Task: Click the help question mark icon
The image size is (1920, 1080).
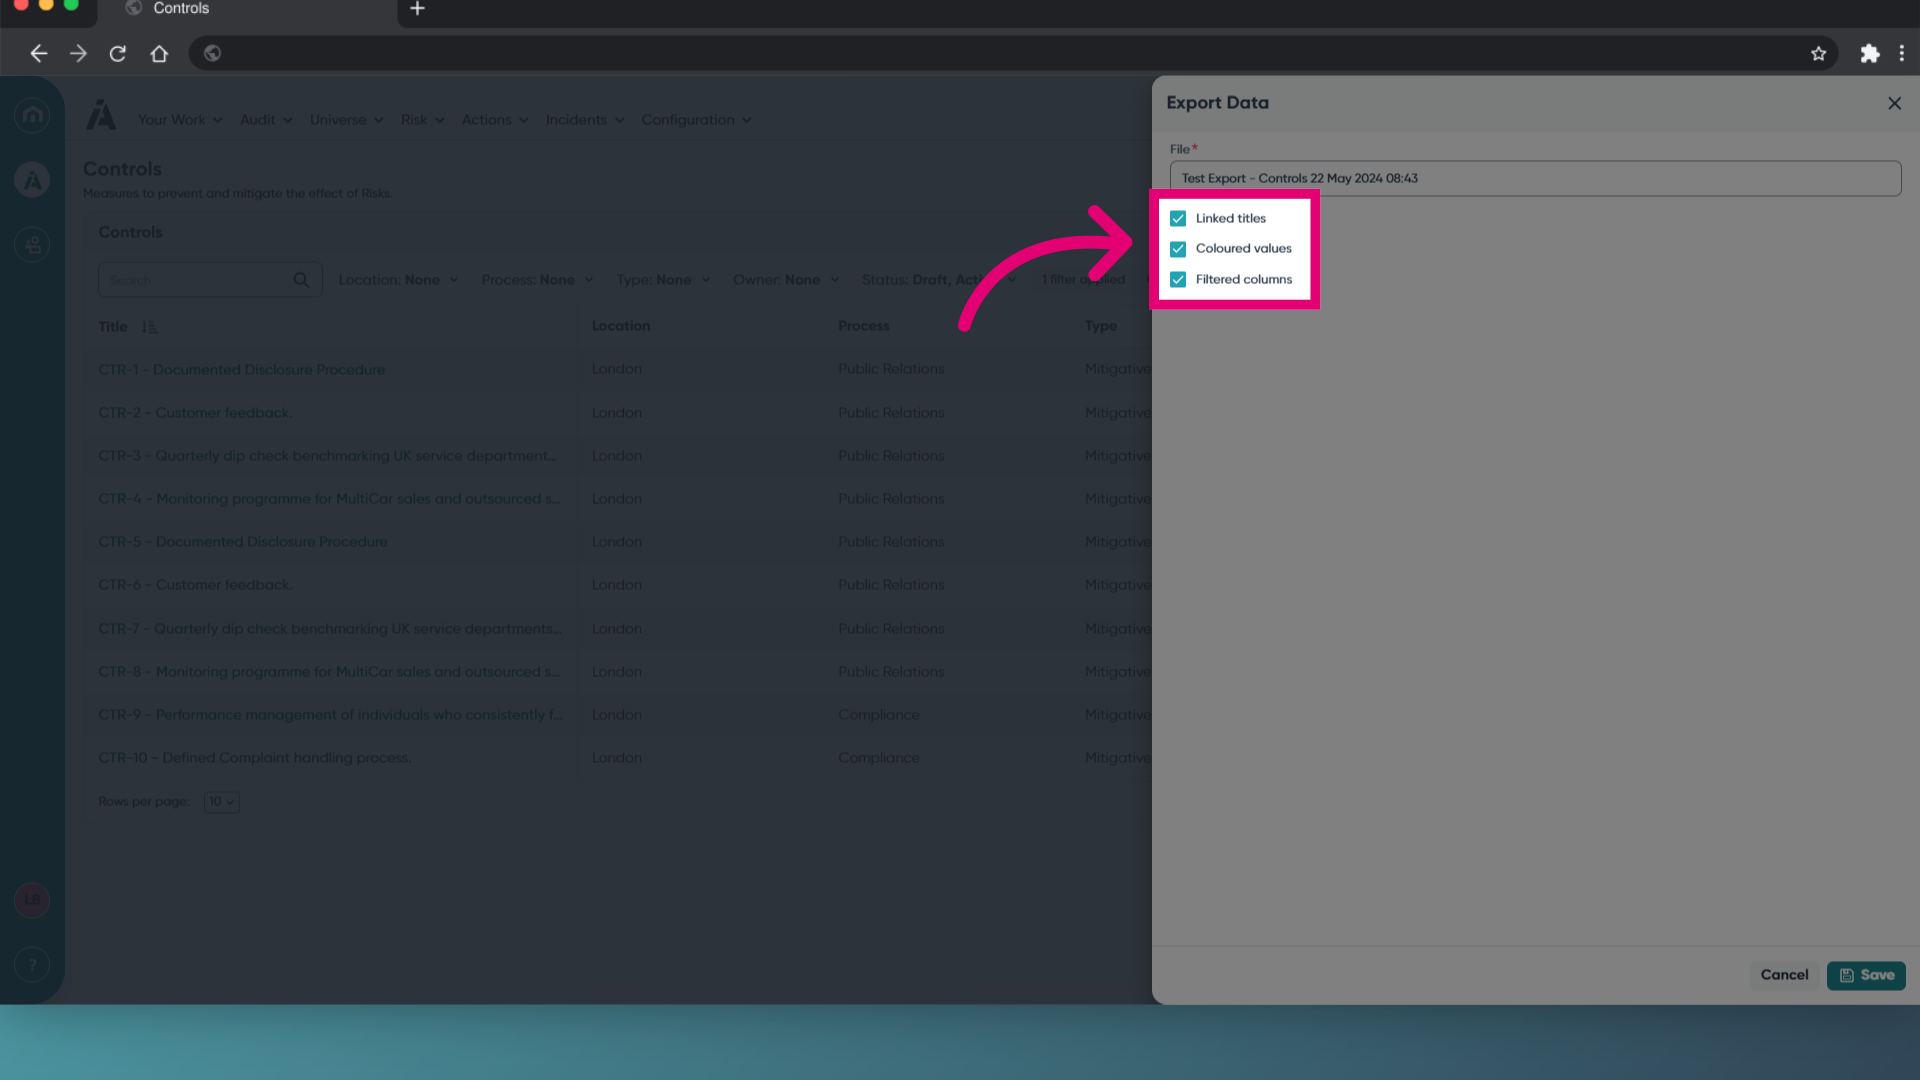Action: coord(33,965)
